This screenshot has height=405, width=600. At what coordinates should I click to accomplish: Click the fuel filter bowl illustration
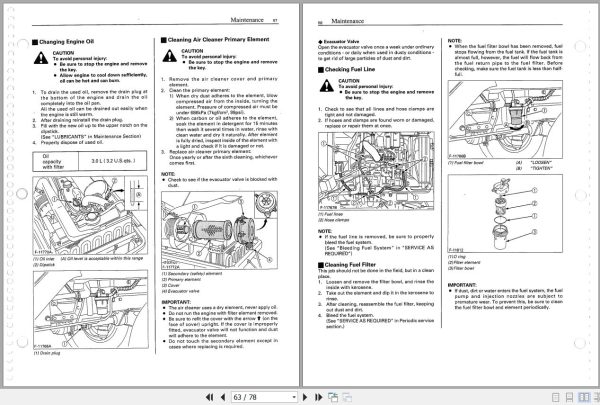coord(505,119)
